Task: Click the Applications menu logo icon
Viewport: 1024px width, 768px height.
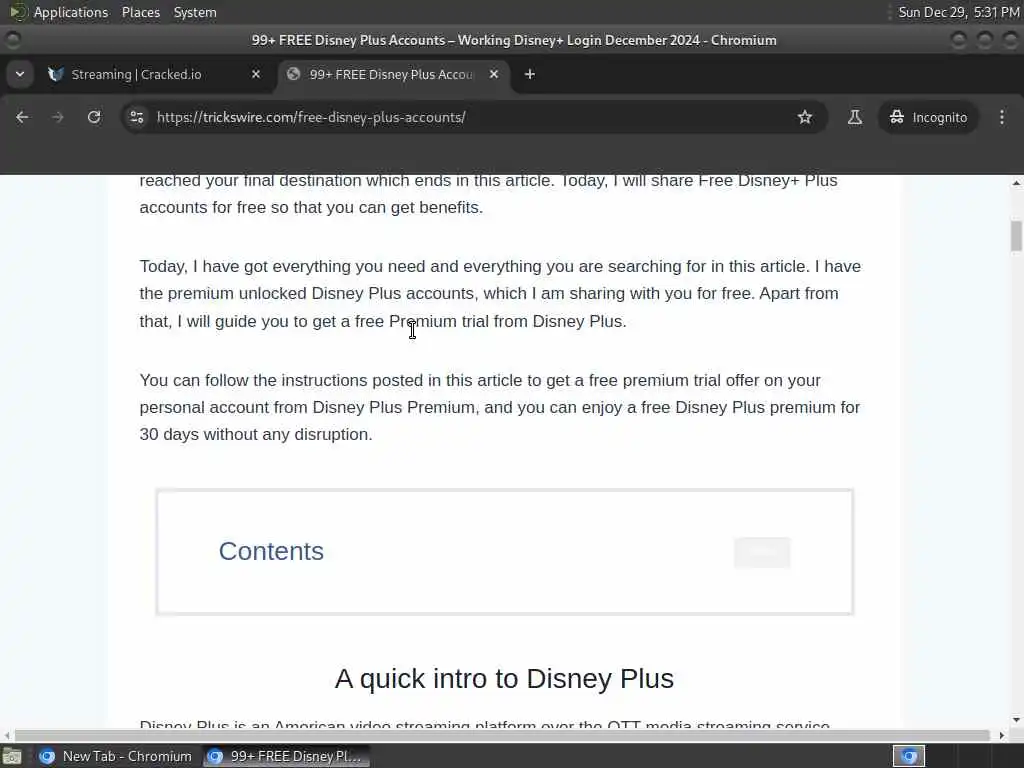Action: 17,12
